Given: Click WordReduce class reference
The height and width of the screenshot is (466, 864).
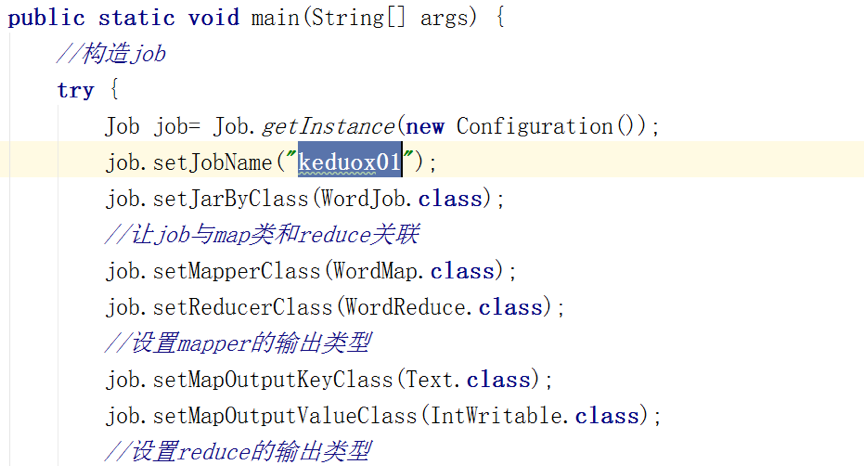Looking at the screenshot, I should [x=405, y=307].
